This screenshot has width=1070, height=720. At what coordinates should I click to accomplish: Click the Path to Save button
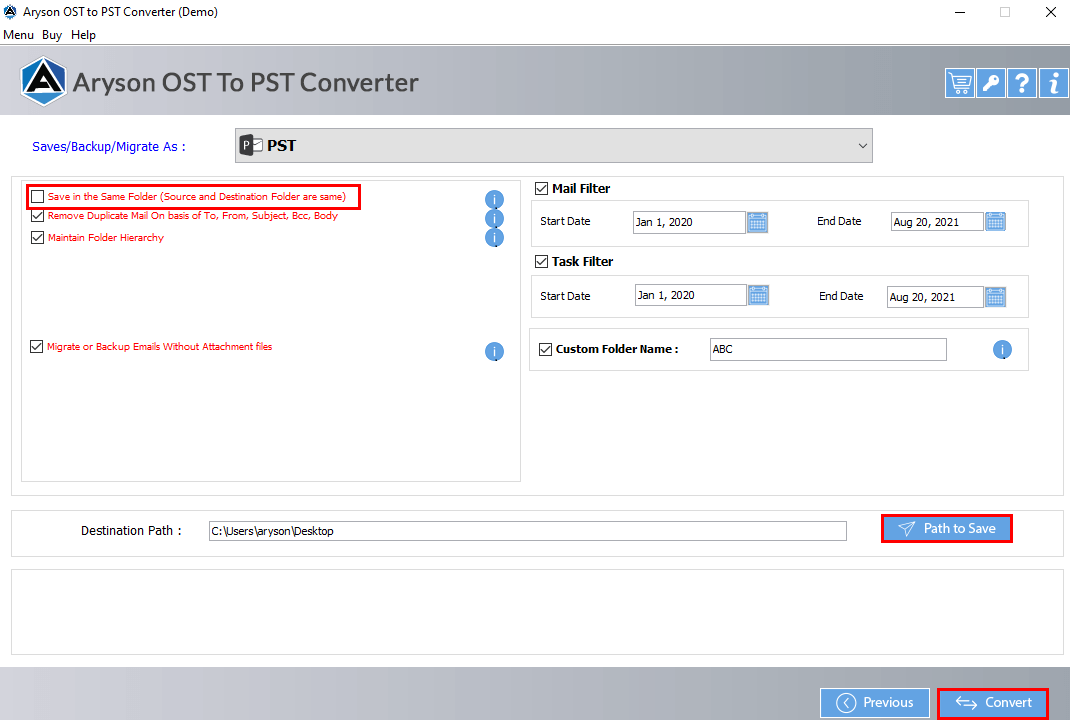click(946, 529)
